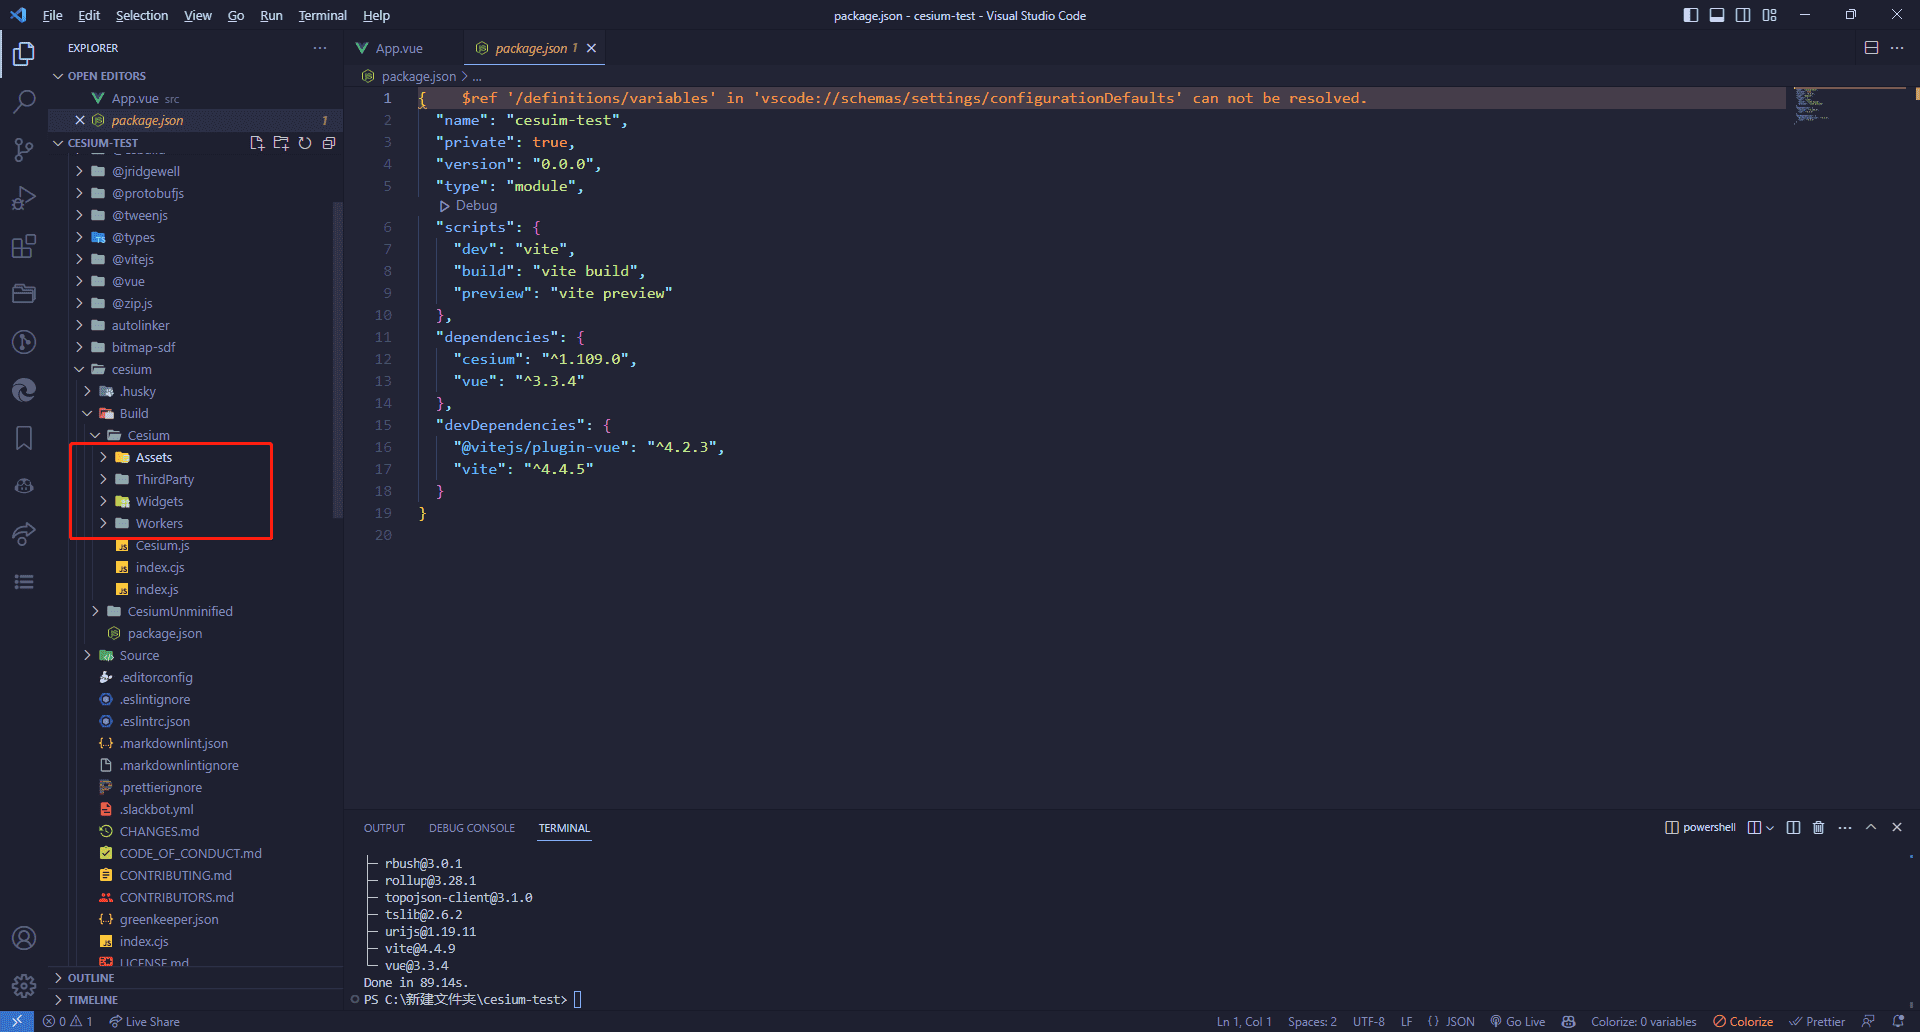Switch to the DEBUG CONSOLE tab

click(x=472, y=828)
